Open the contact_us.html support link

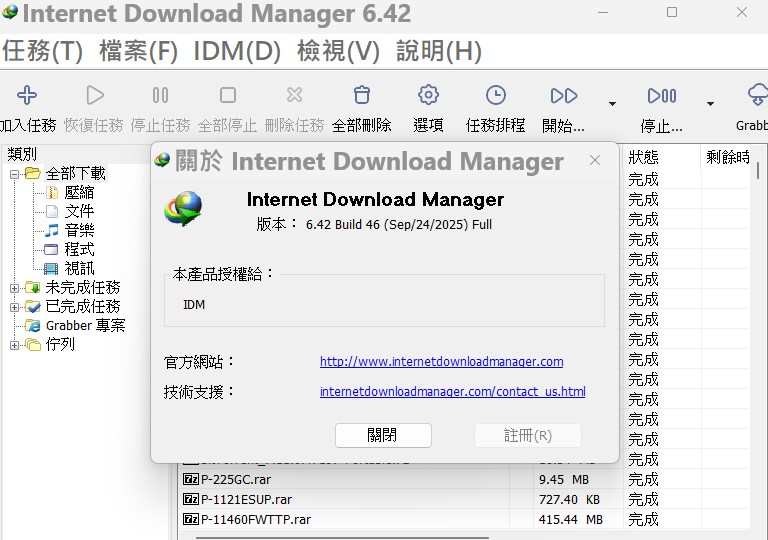click(x=452, y=392)
